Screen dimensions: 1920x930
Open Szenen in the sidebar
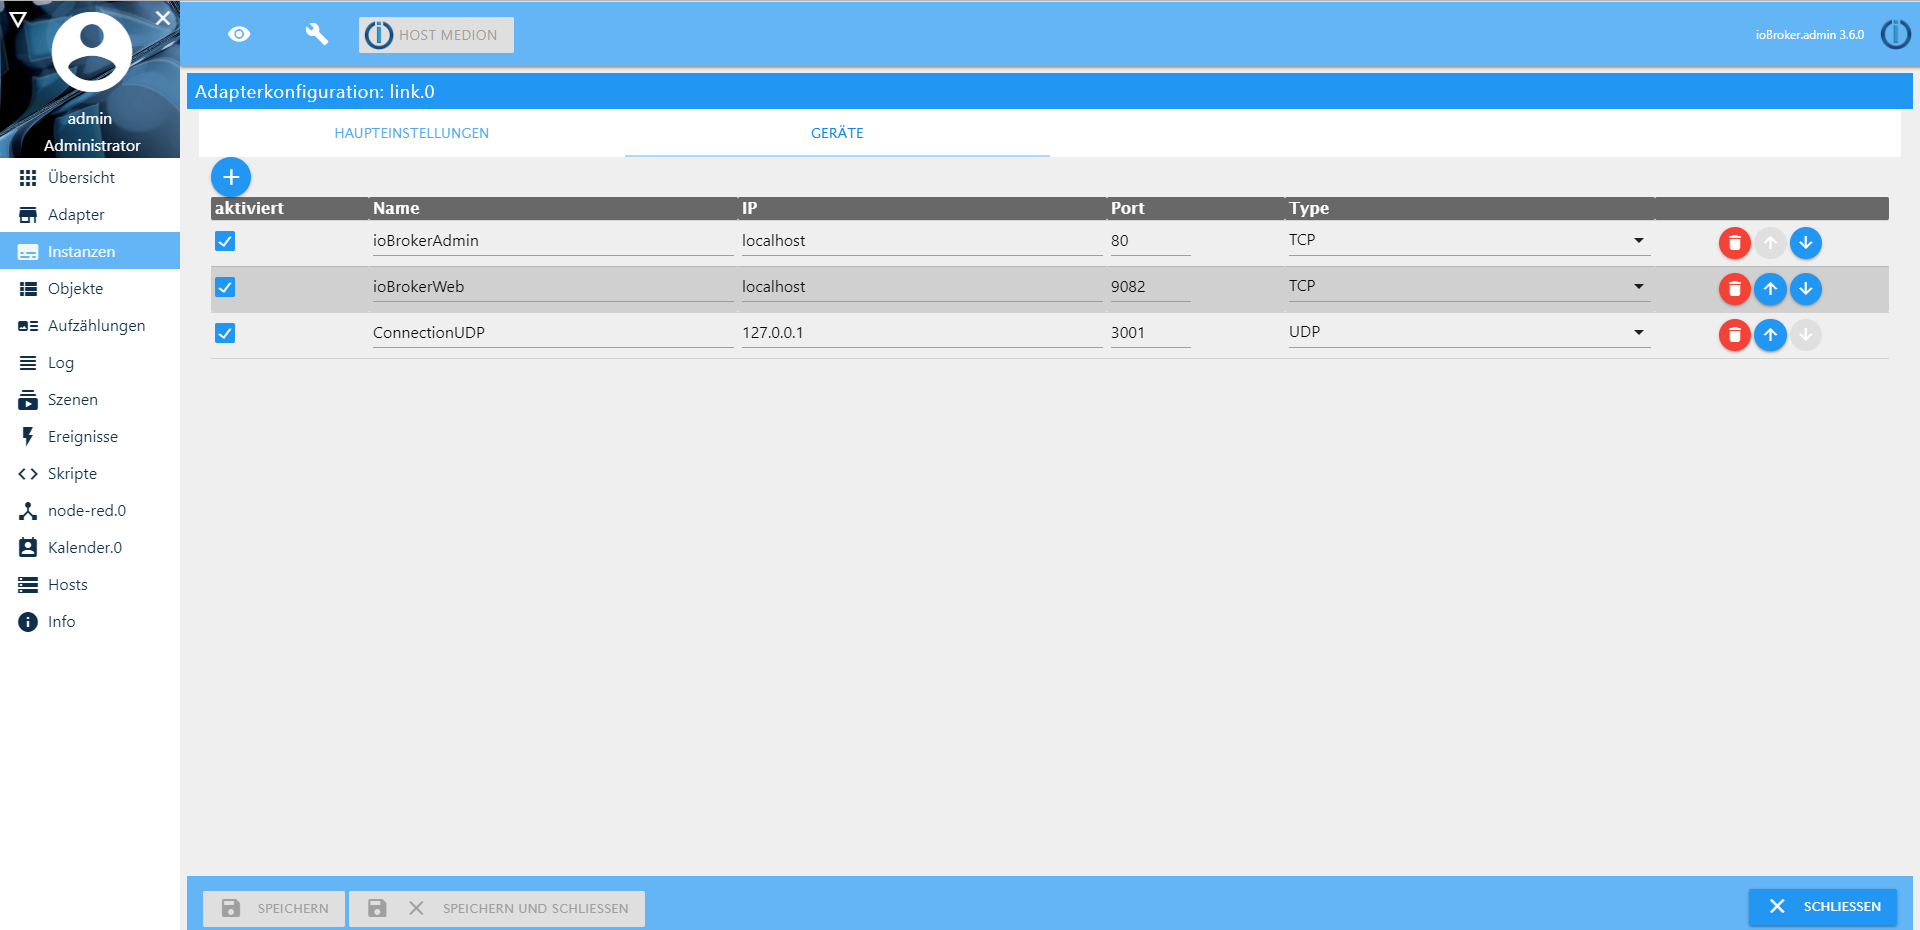coord(90,400)
